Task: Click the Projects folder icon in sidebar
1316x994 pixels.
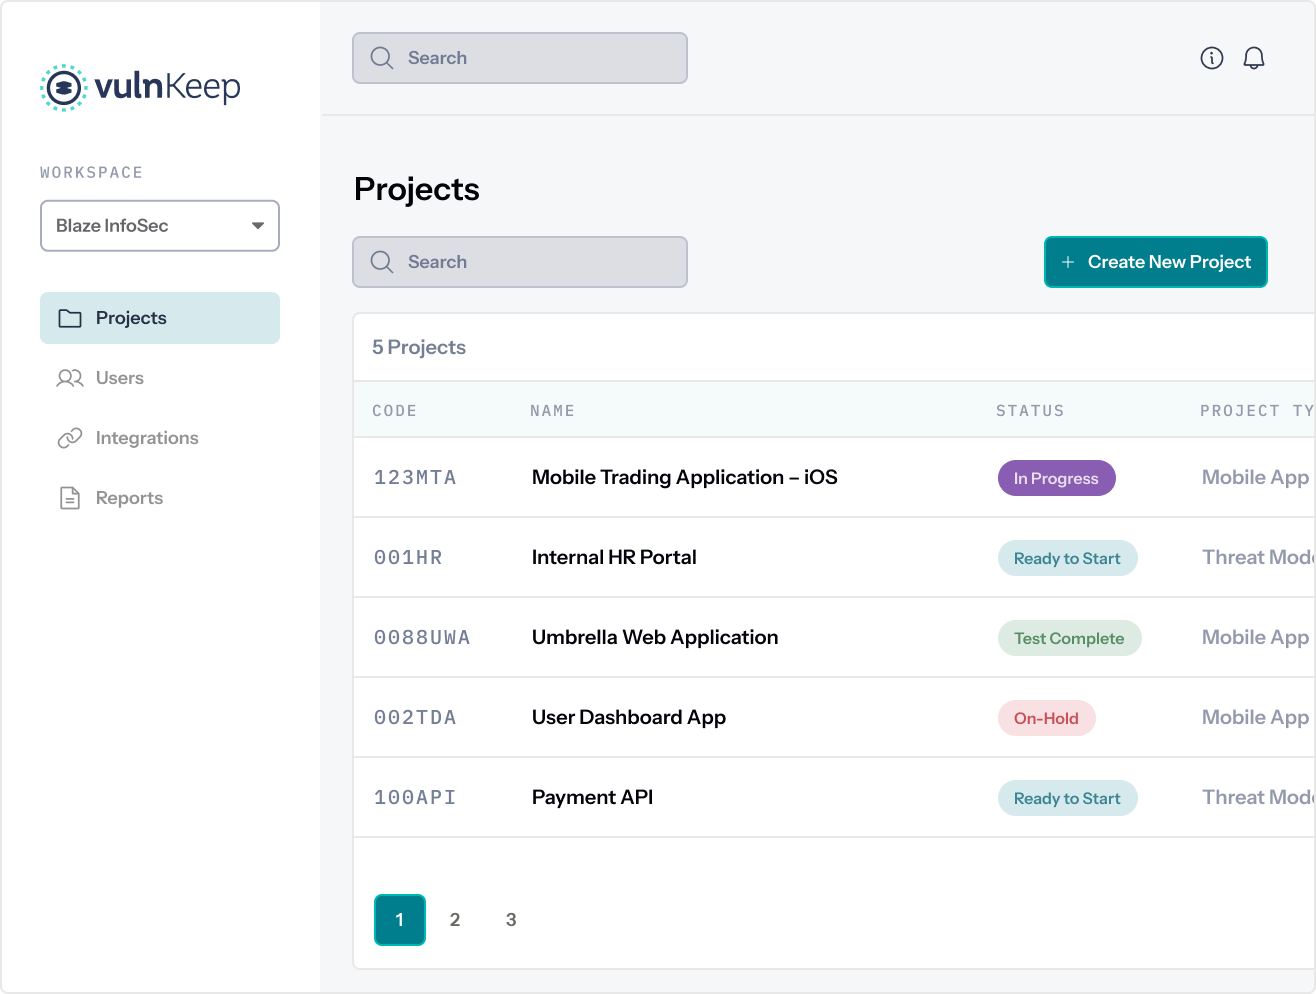Action: tap(70, 318)
